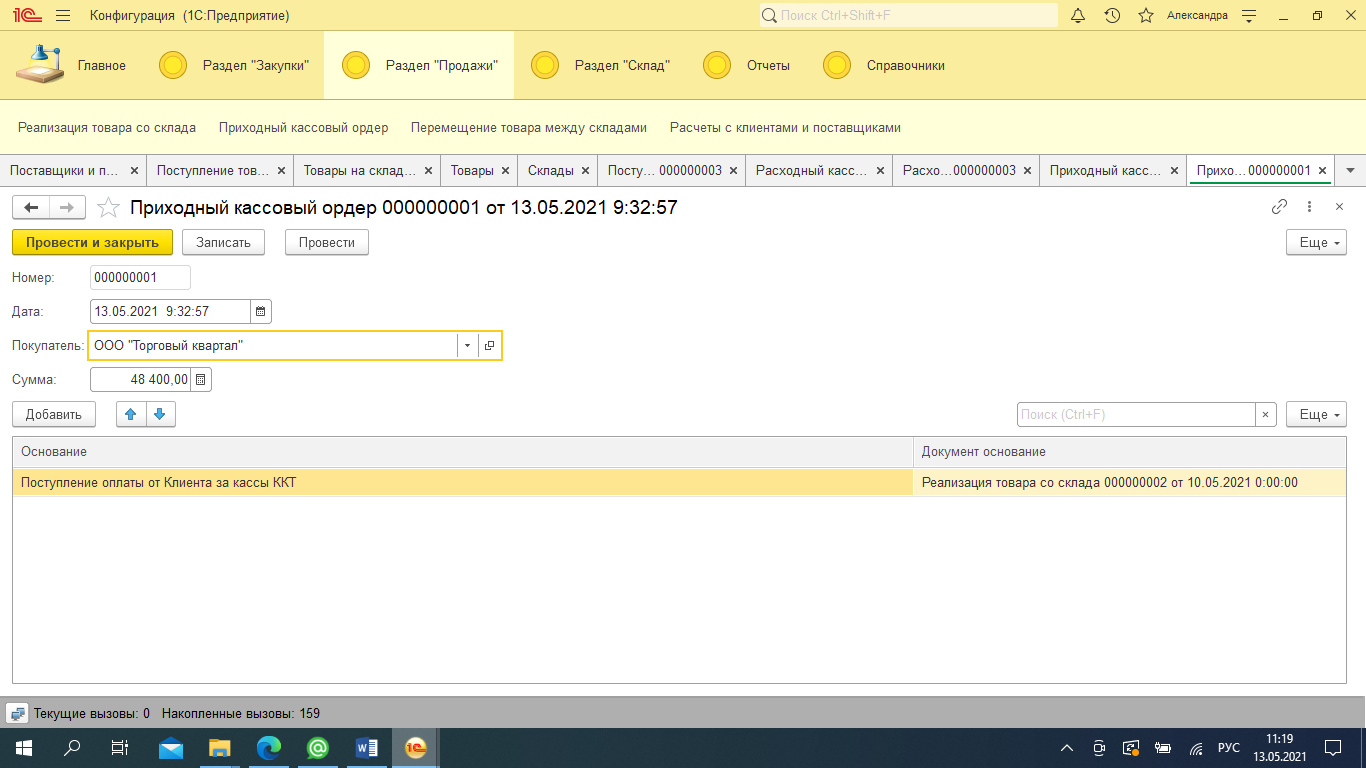Open the selected Покупатель item icon
Image resolution: width=1366 pixels, height=768 pixels.
coord(489,345)
